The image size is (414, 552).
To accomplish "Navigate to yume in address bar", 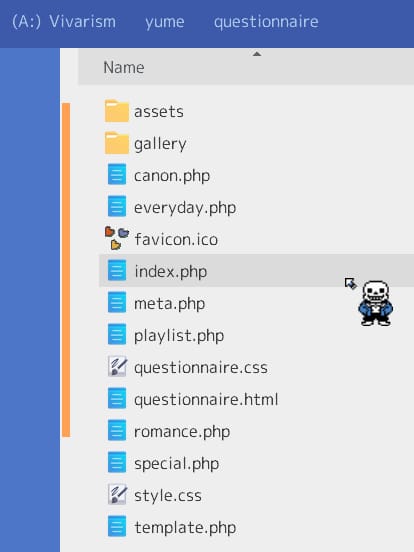I will [x=165, y=22].
